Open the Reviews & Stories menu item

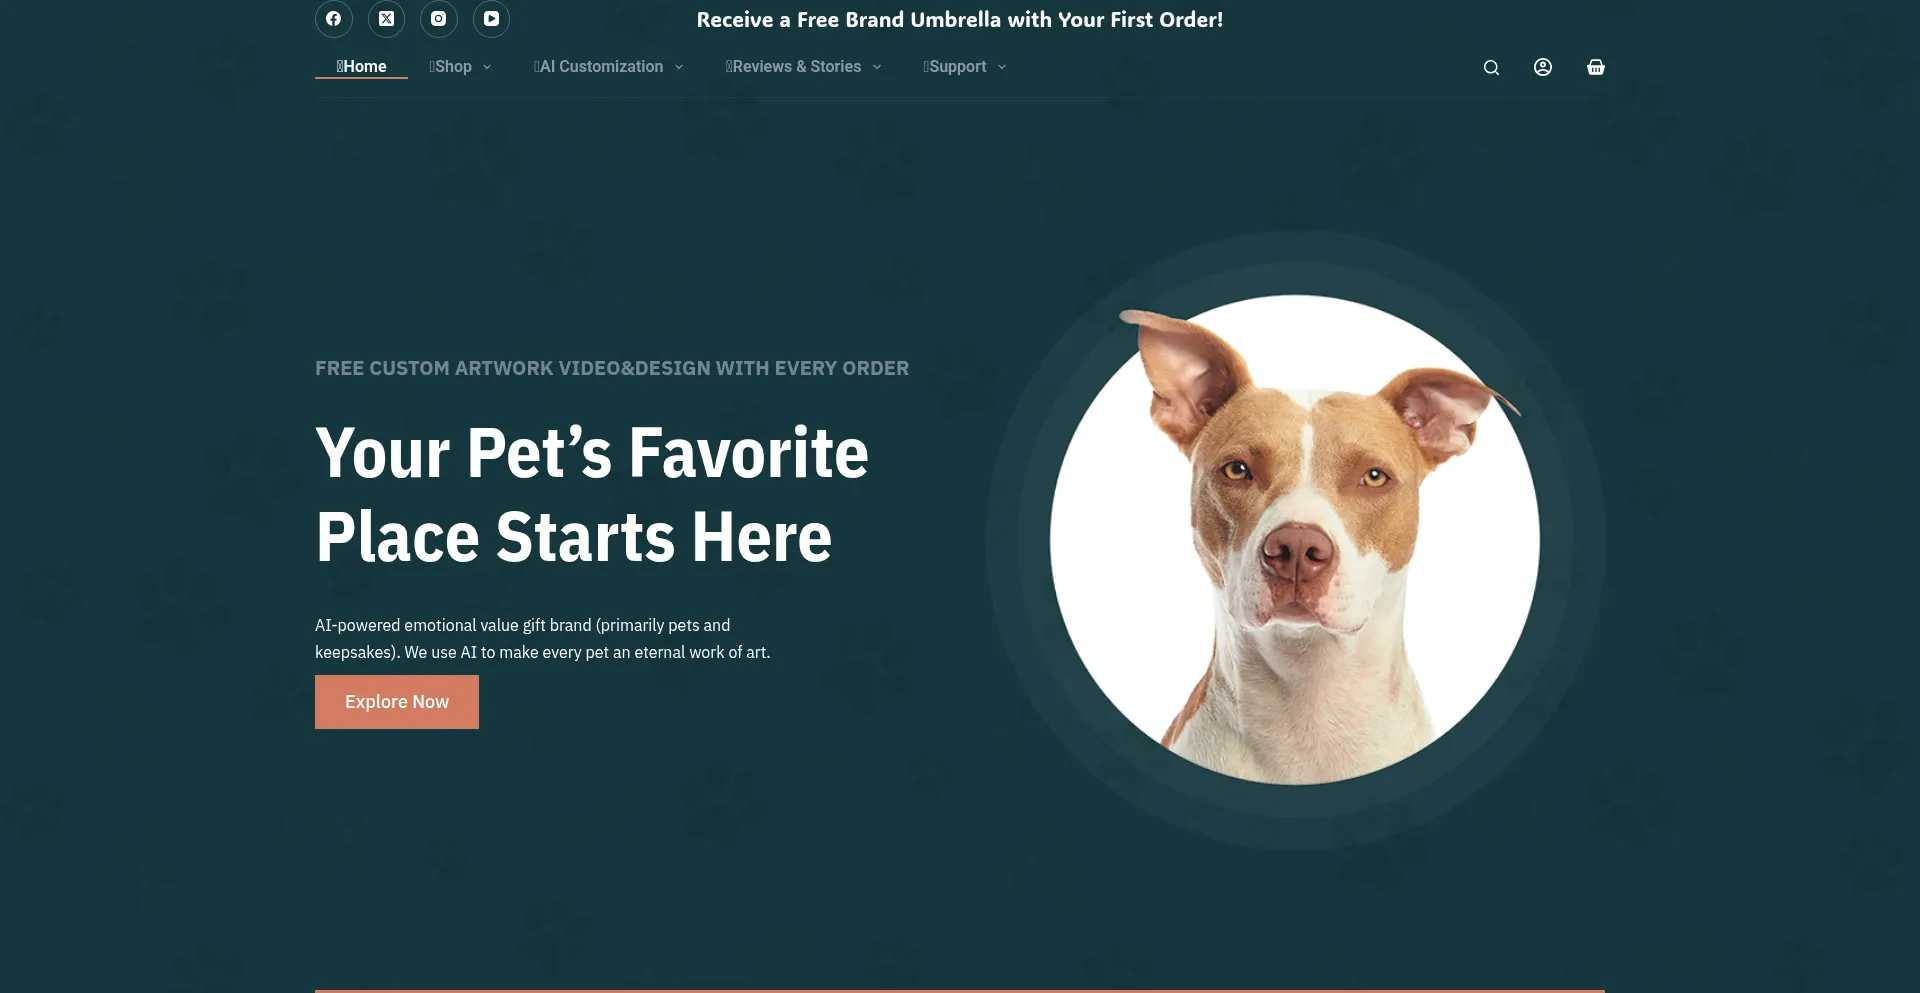793,67
